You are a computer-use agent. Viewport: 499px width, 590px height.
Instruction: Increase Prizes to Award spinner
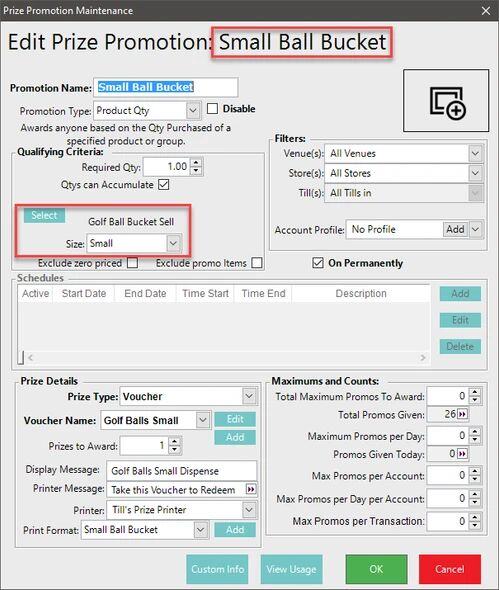pyautogui.click(x=174, y=442)
